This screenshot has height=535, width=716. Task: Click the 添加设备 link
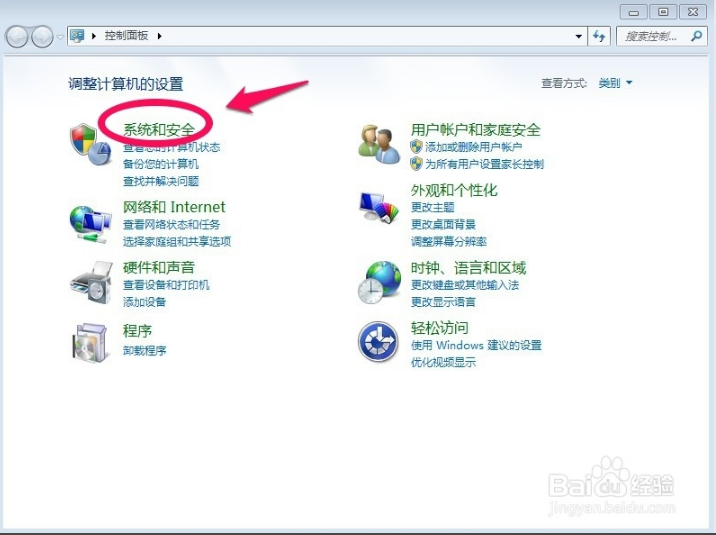(x=145, y=302)
